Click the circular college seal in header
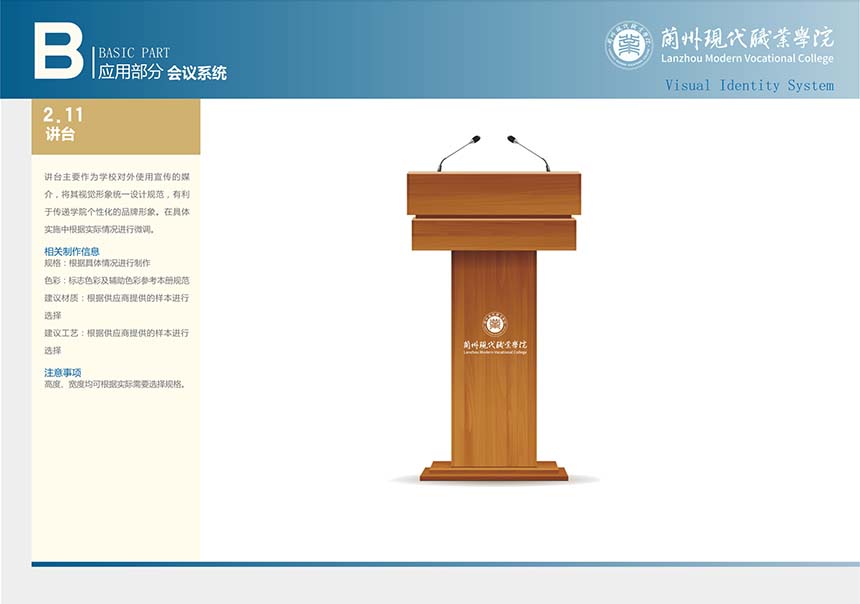The height and width of the screenshot is (604, 860). [x=629, y=45]
